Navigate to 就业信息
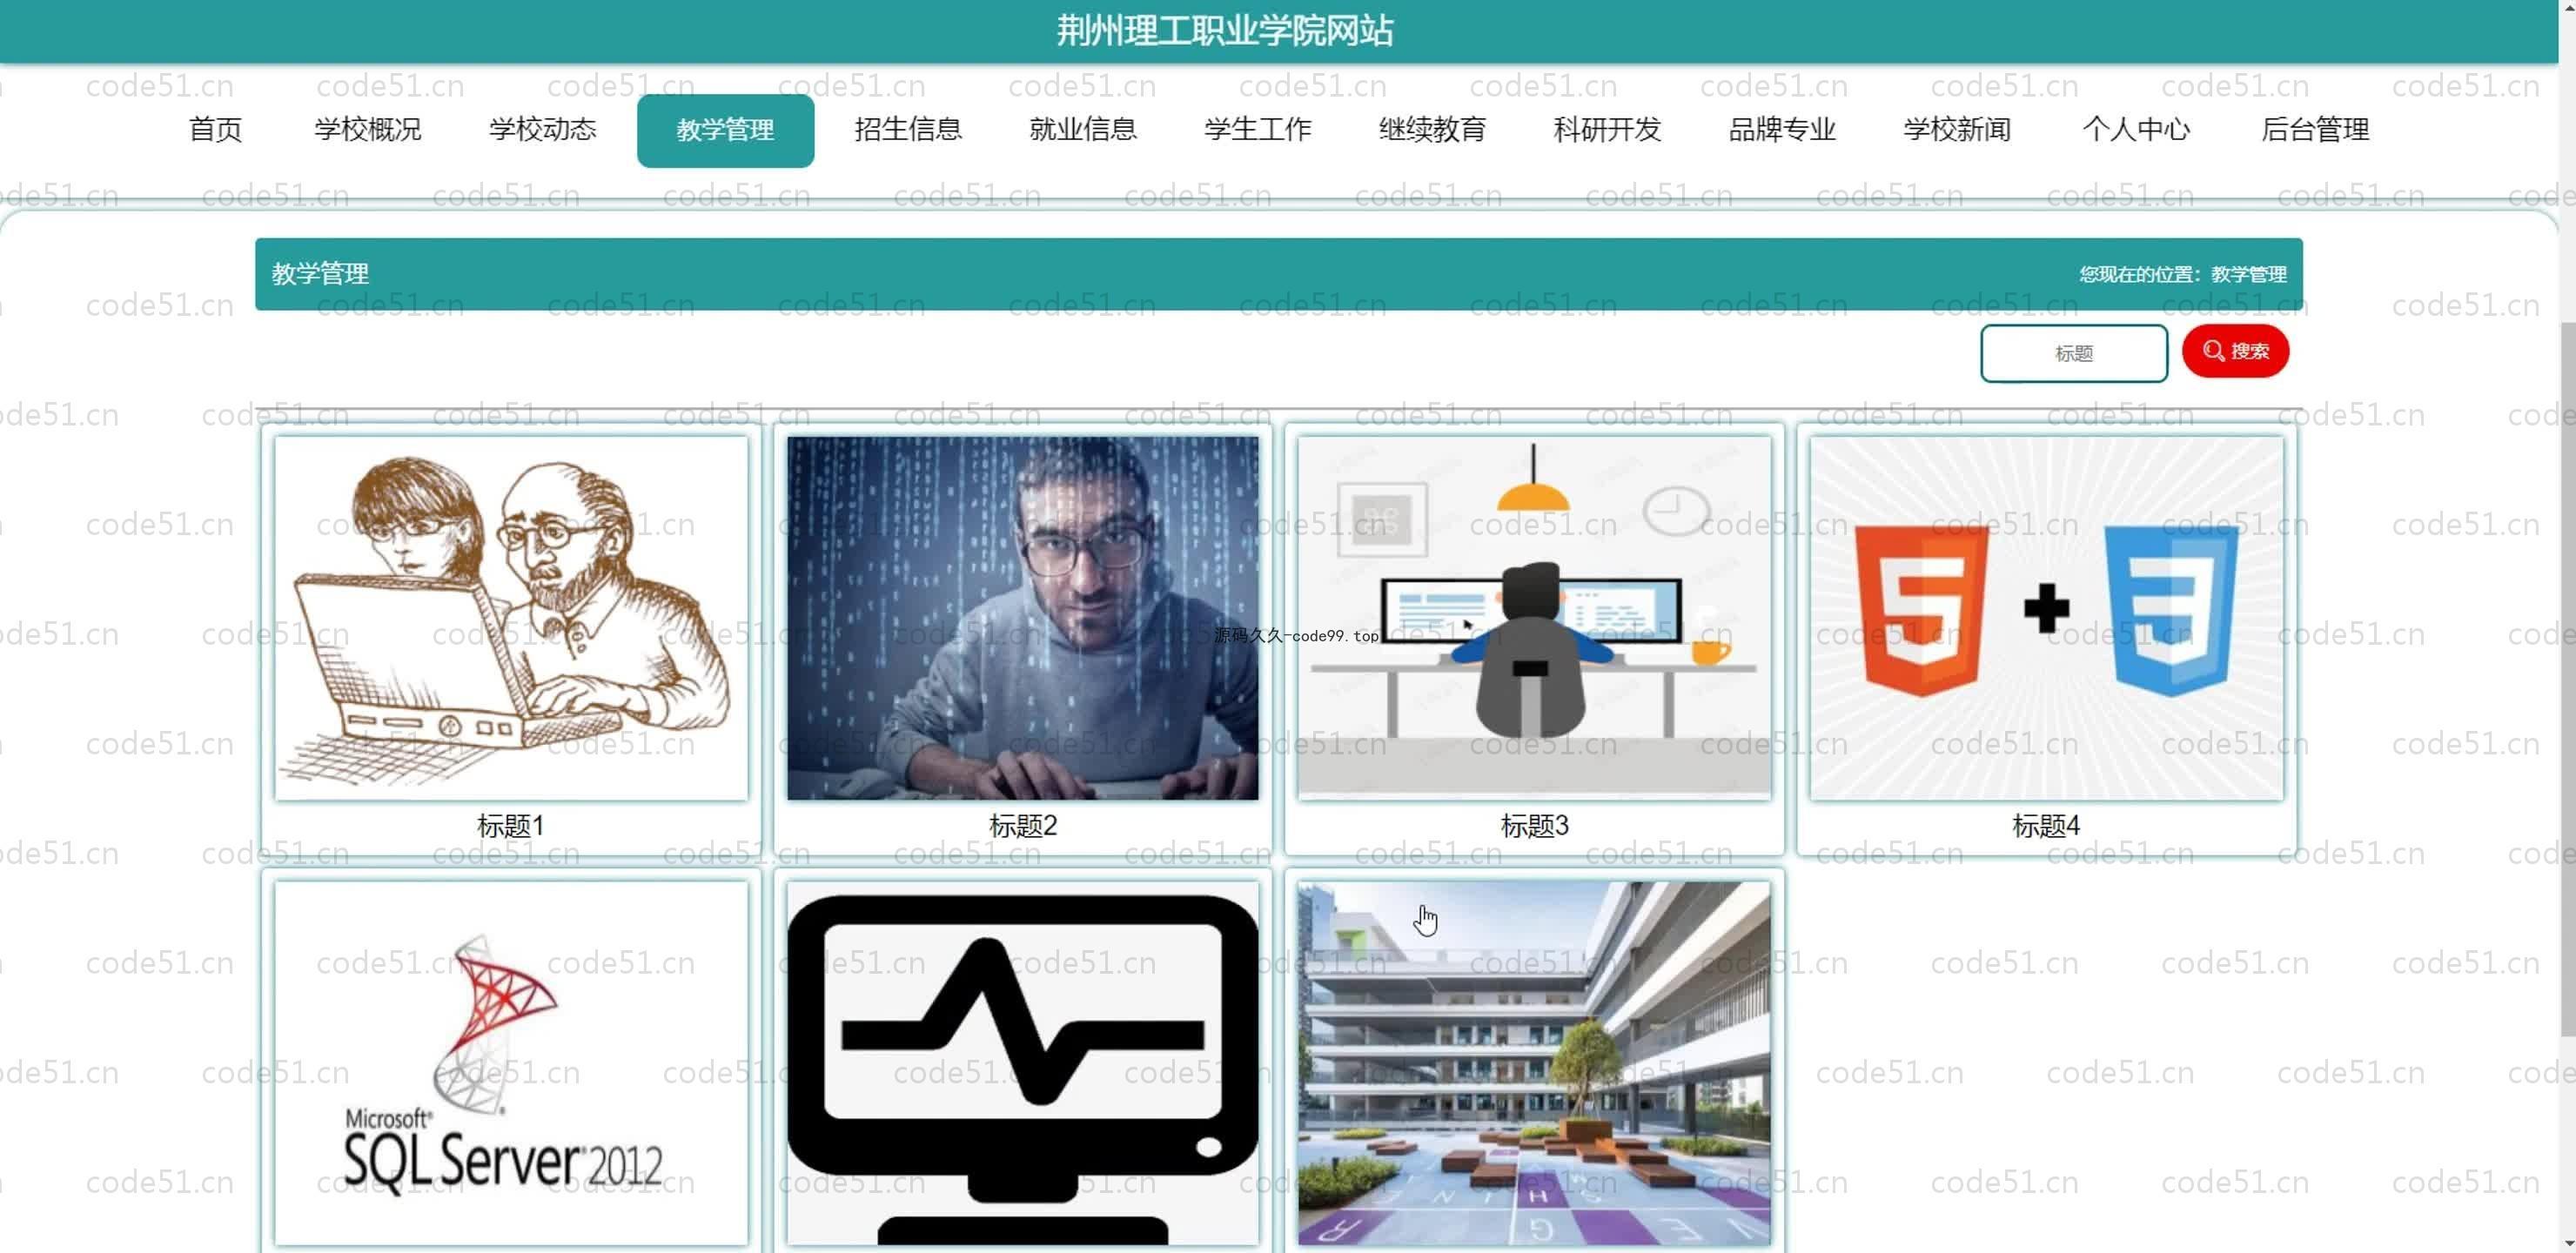 [1083, 130]
